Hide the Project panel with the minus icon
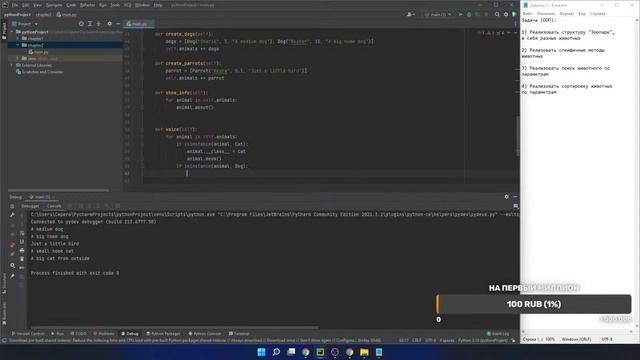 pyautogui.click(x=118, y=24)
